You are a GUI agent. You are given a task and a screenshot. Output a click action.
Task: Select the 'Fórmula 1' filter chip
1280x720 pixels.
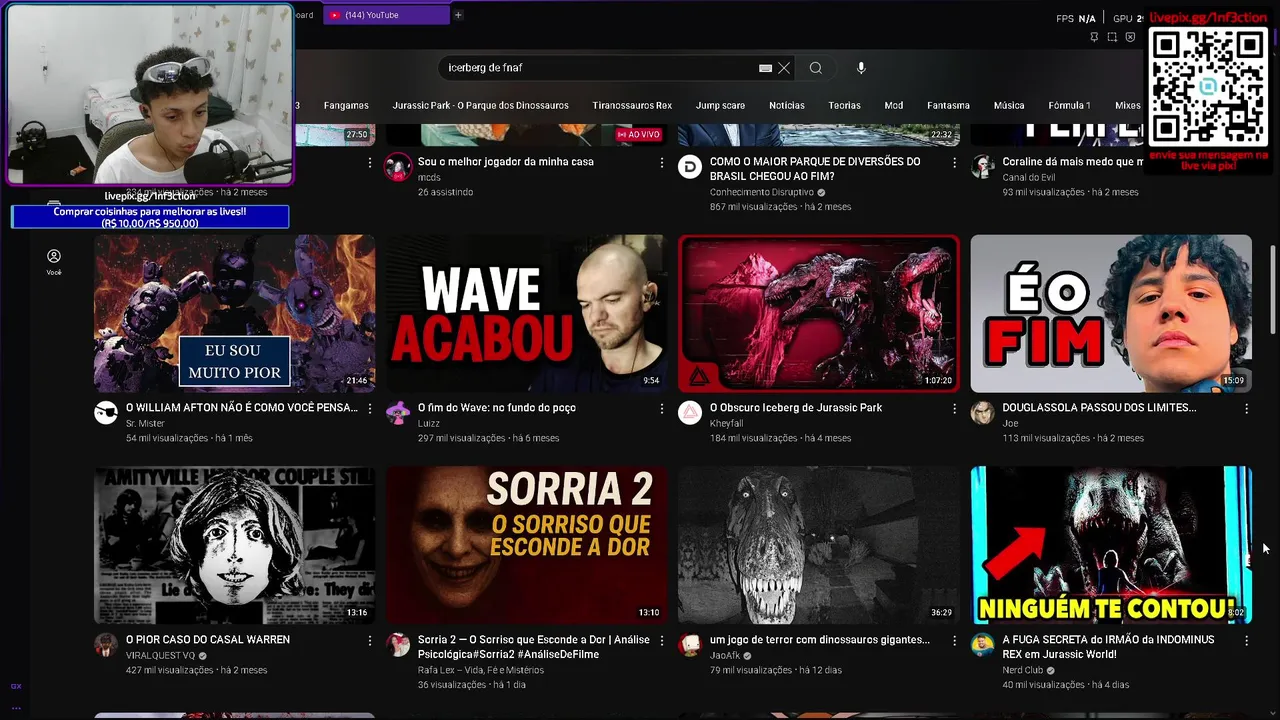pyautogui.click(x=1069, y=105)
